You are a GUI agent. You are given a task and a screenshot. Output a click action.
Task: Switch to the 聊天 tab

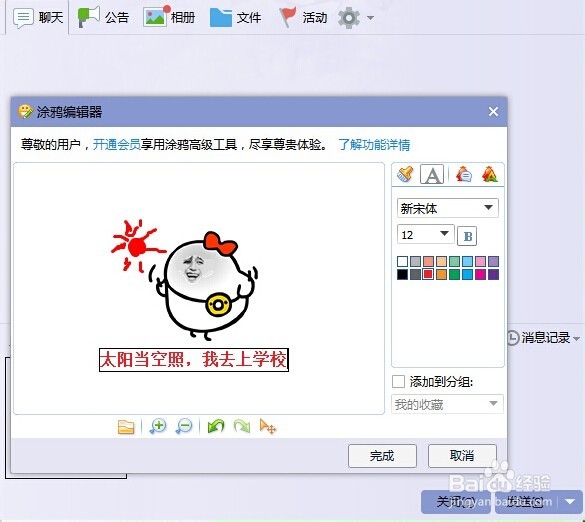coord(38,17)
